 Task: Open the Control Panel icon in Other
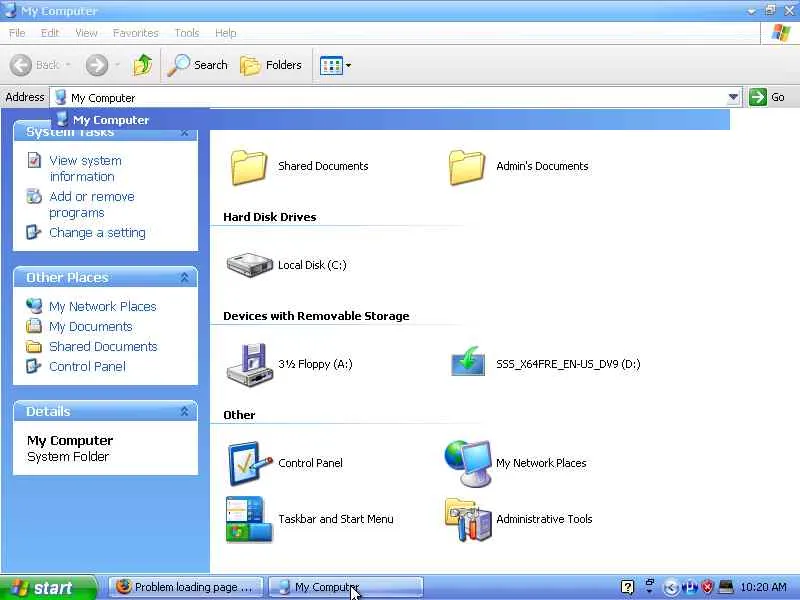(x=249, y=463)
